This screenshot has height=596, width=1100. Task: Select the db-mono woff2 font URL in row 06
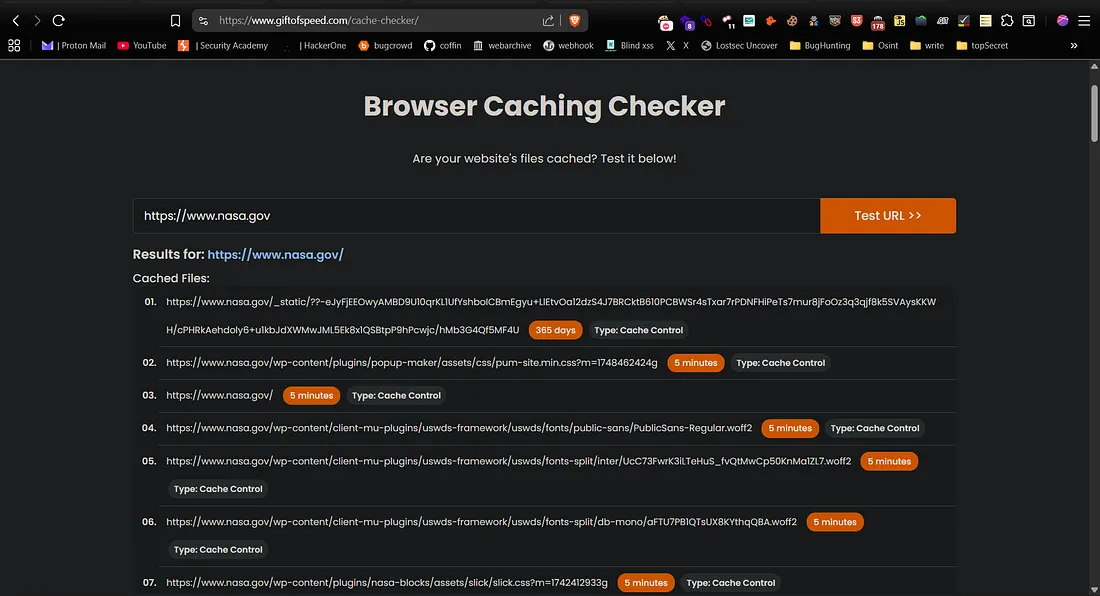tap(481, 522)
